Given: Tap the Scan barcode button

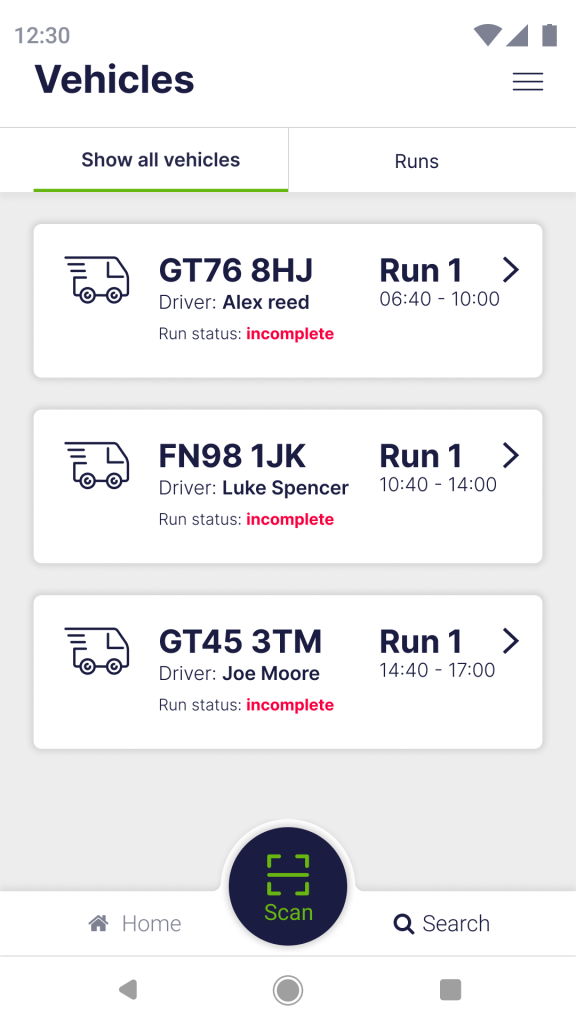Looking at the screenshot, I should click(x=288, y=886).
